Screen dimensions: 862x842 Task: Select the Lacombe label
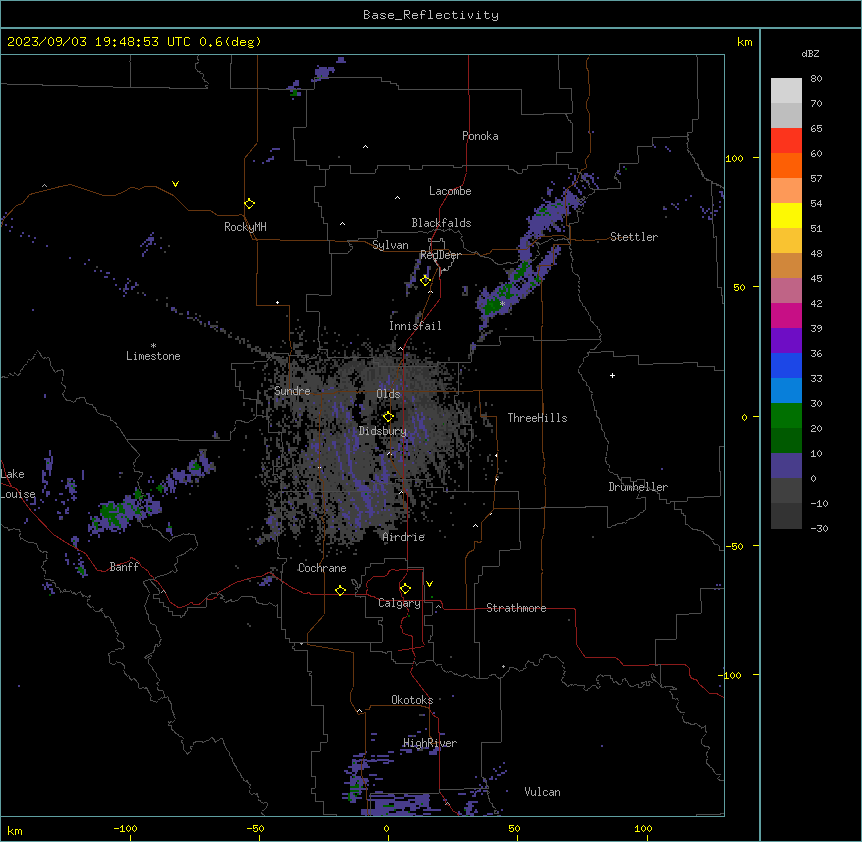click(450, 191)
